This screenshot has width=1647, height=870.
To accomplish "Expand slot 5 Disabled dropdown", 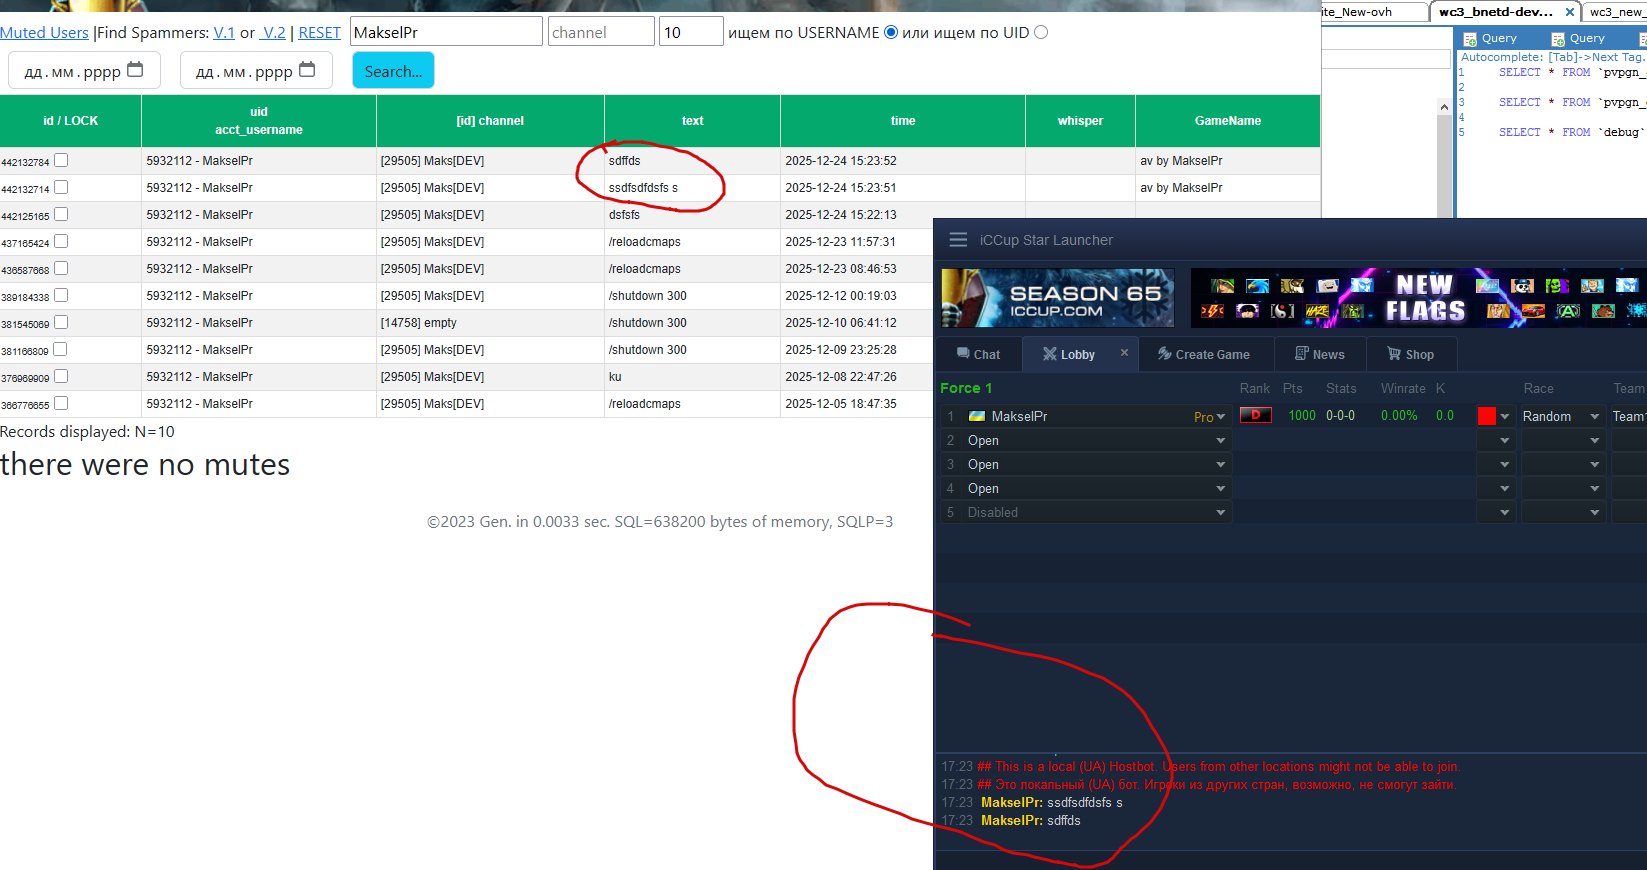I will point(1221,513).
